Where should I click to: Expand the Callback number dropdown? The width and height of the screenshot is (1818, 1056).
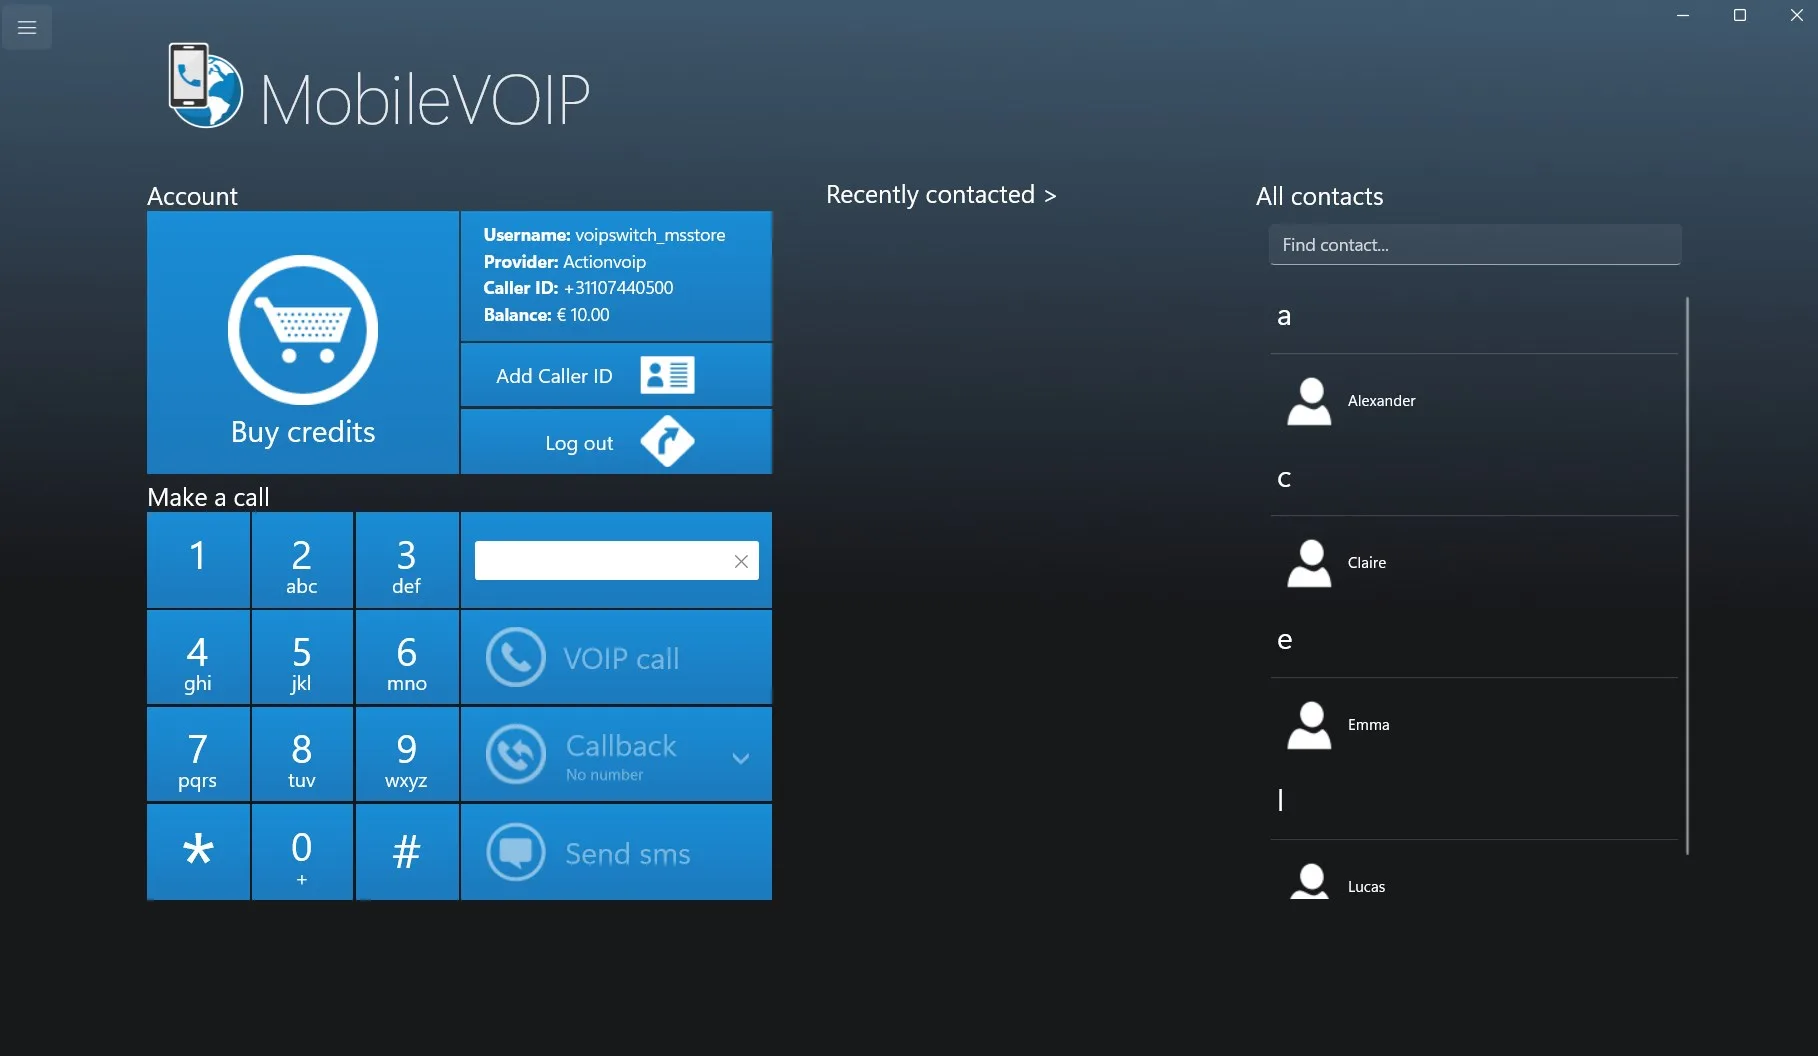(x=741, y=758)
